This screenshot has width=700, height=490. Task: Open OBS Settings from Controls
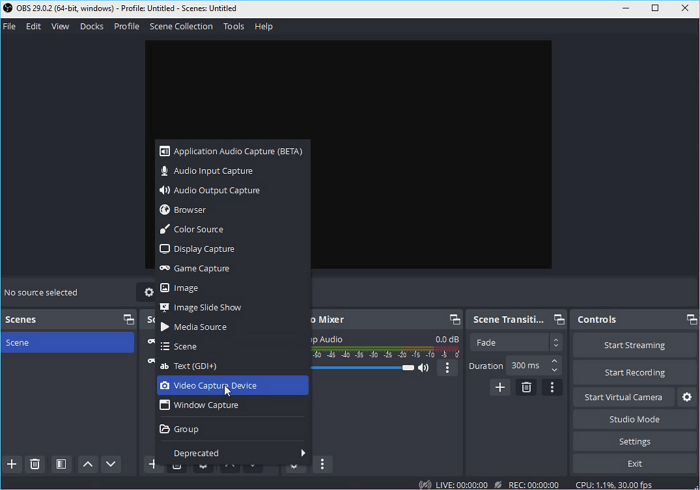(x=634, y=442)
